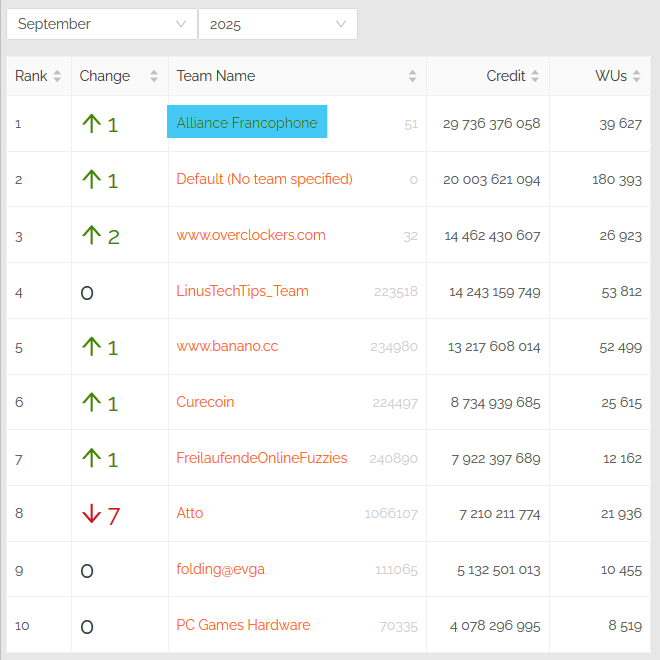The width and height of the screenshot is (660, 660).
Task: Click green up arrow for overclockers row
Action: click(92, 236)
